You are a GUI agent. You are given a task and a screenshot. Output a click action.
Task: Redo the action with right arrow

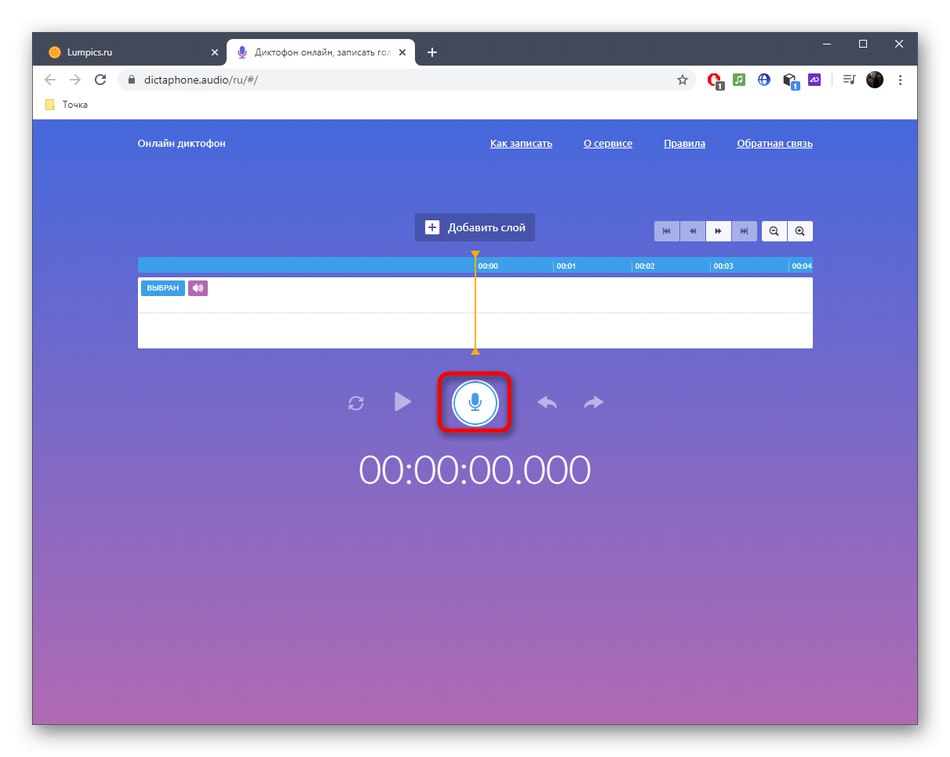click(594, 402)
